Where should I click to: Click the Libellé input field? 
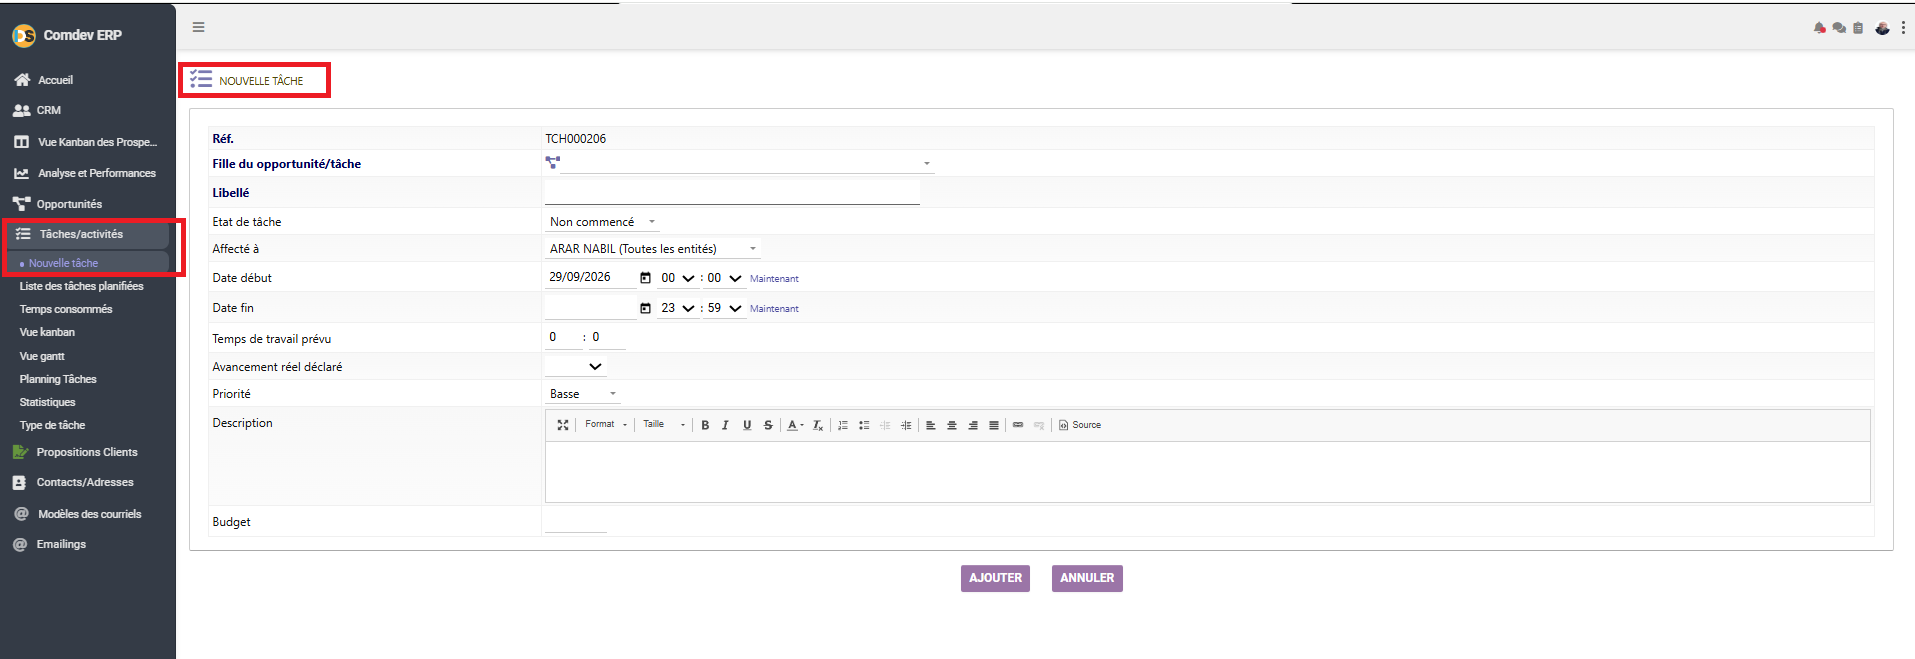pos(732,193)
